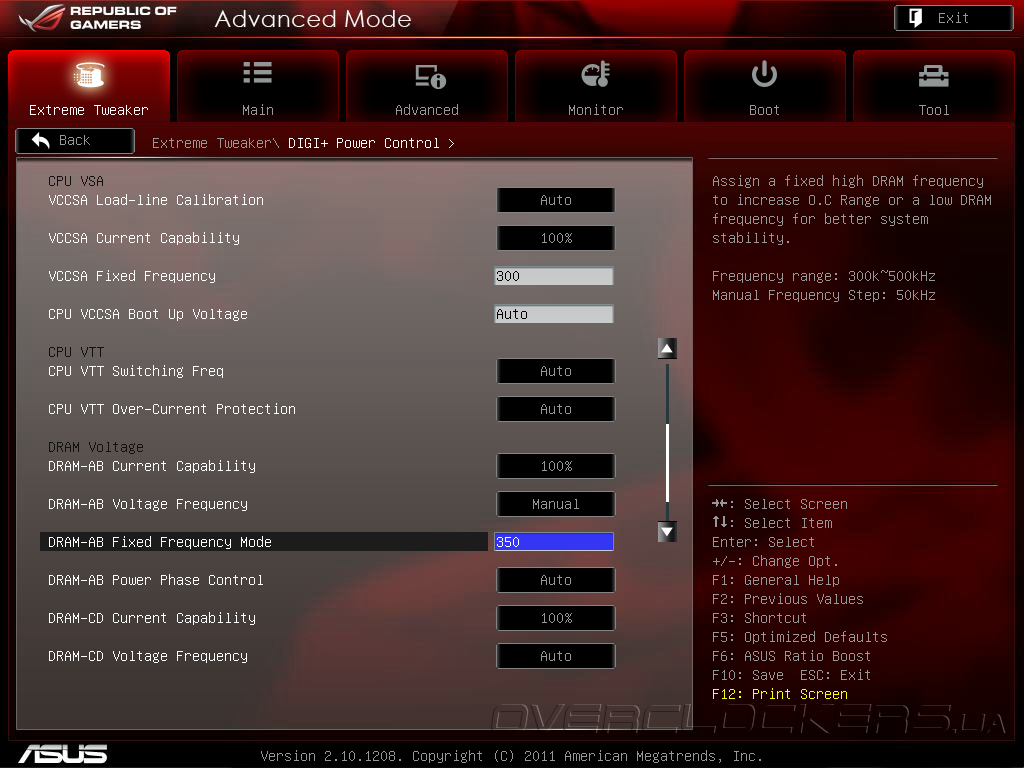Image resolution: width=1024 pixels, height=768 pixels.
Task: Edit CPU VCCSA Boot Up Voltage field
Action: (x=554, y=314)
